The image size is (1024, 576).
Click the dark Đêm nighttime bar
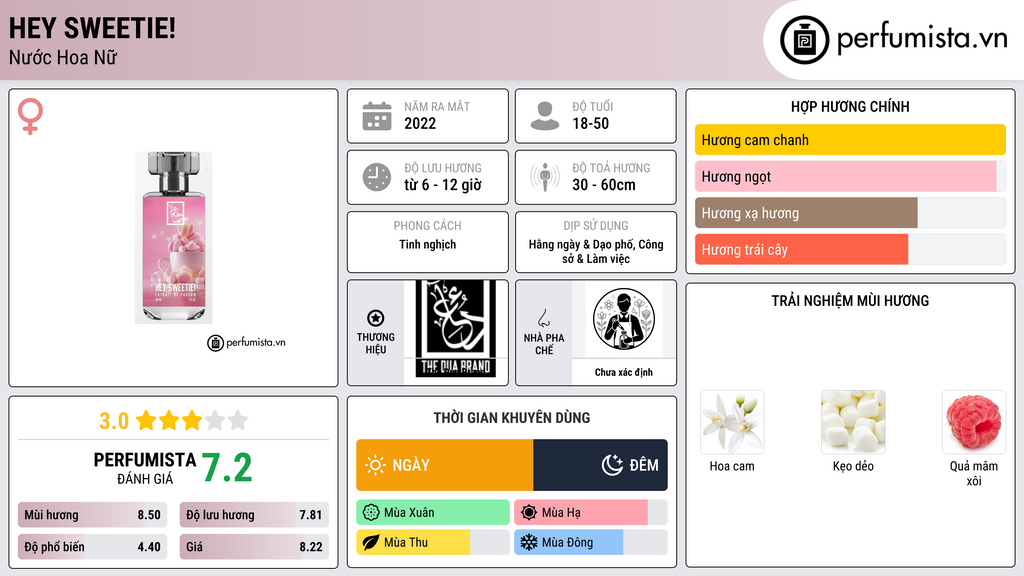[x=600, y=465]
